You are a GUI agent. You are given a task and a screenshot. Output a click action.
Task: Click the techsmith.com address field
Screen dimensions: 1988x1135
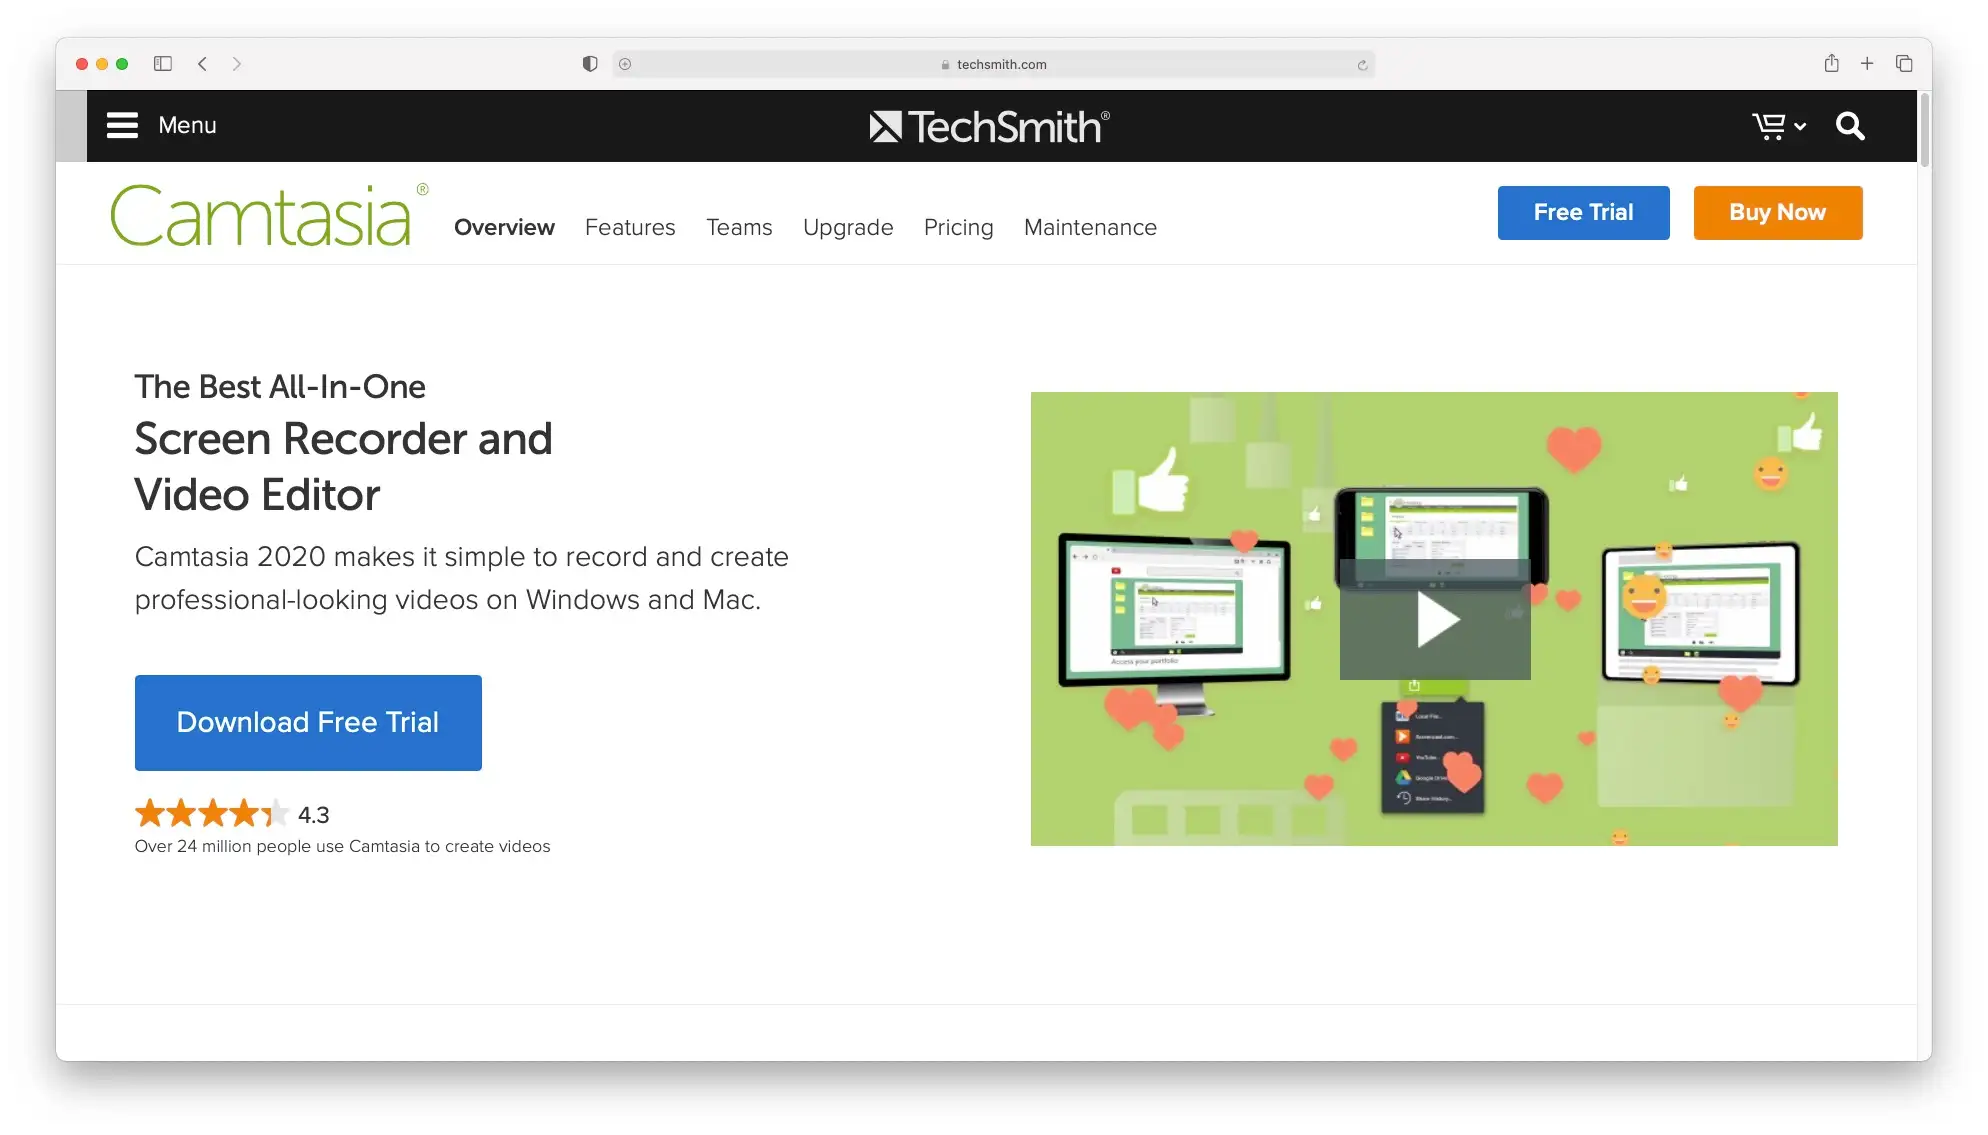tap(994, 64)
